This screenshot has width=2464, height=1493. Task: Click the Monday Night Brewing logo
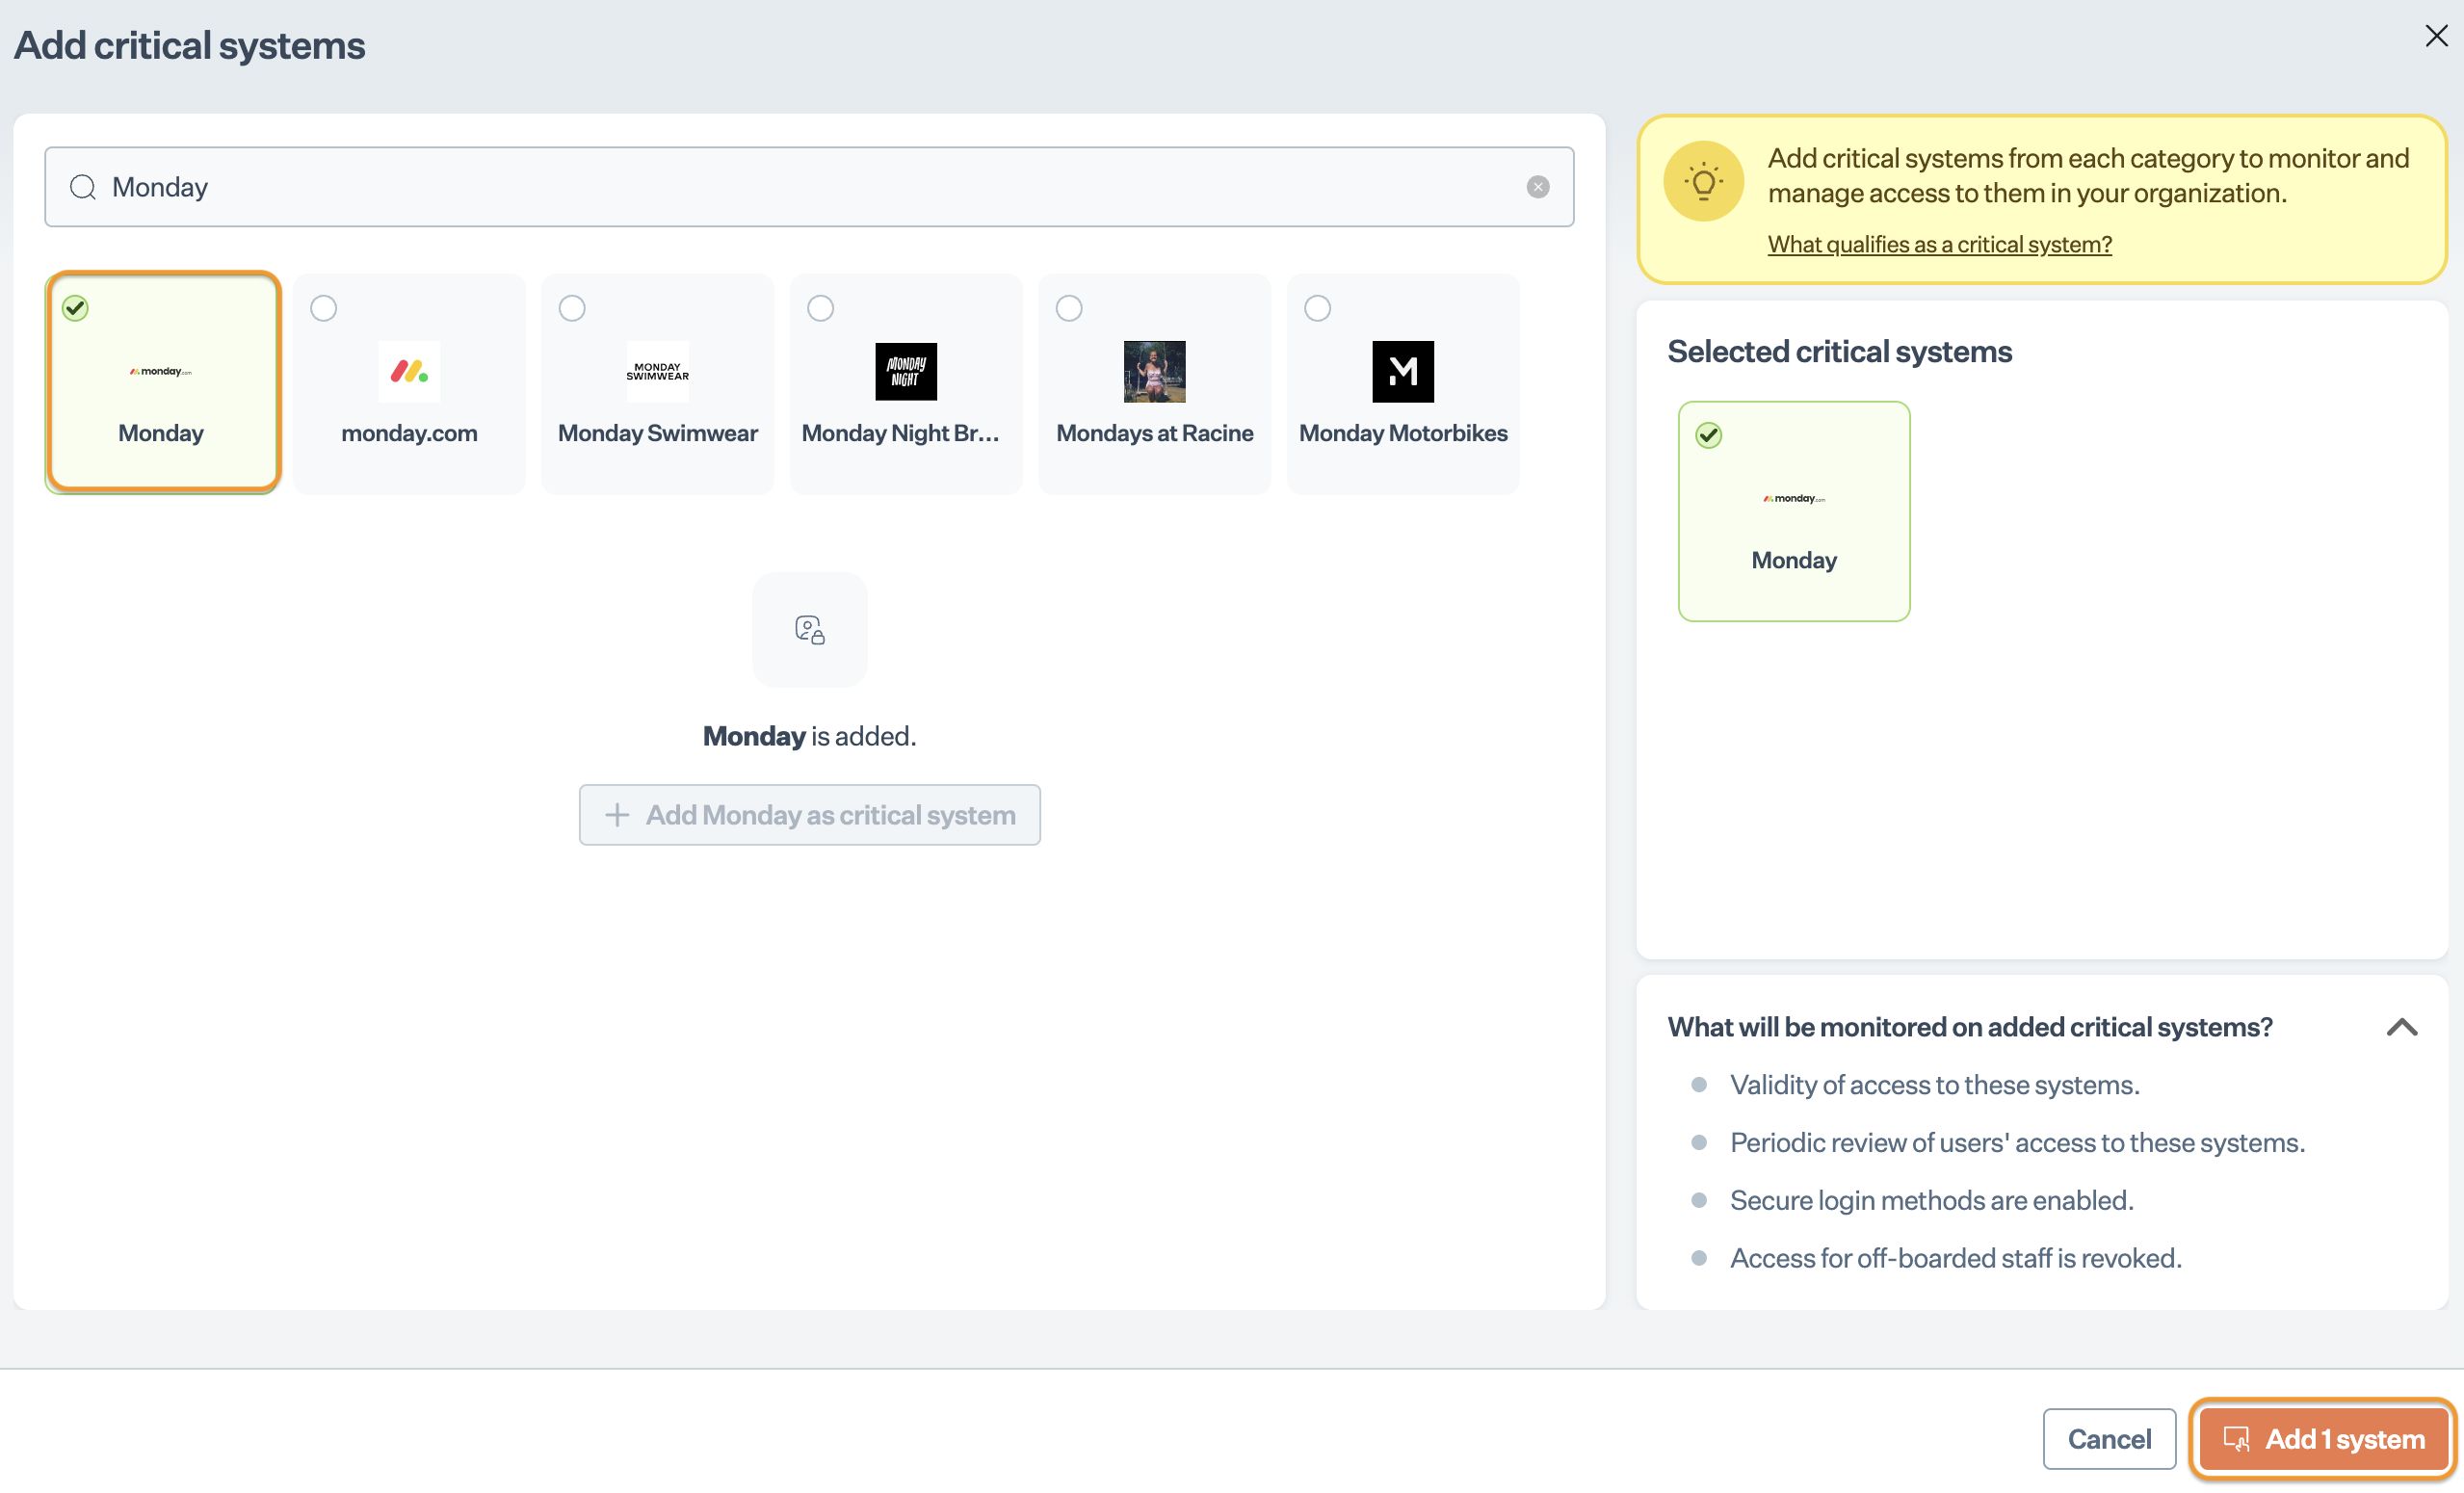point(905,371)
